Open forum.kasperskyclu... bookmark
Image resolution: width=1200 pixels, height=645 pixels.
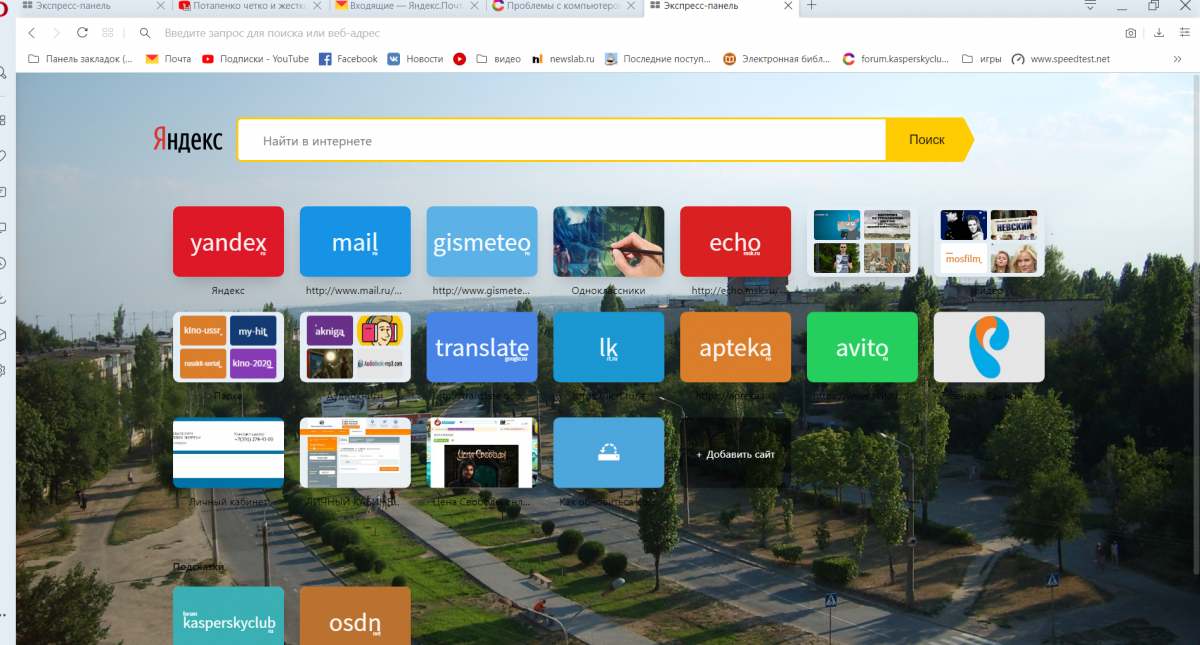point(896,59)
